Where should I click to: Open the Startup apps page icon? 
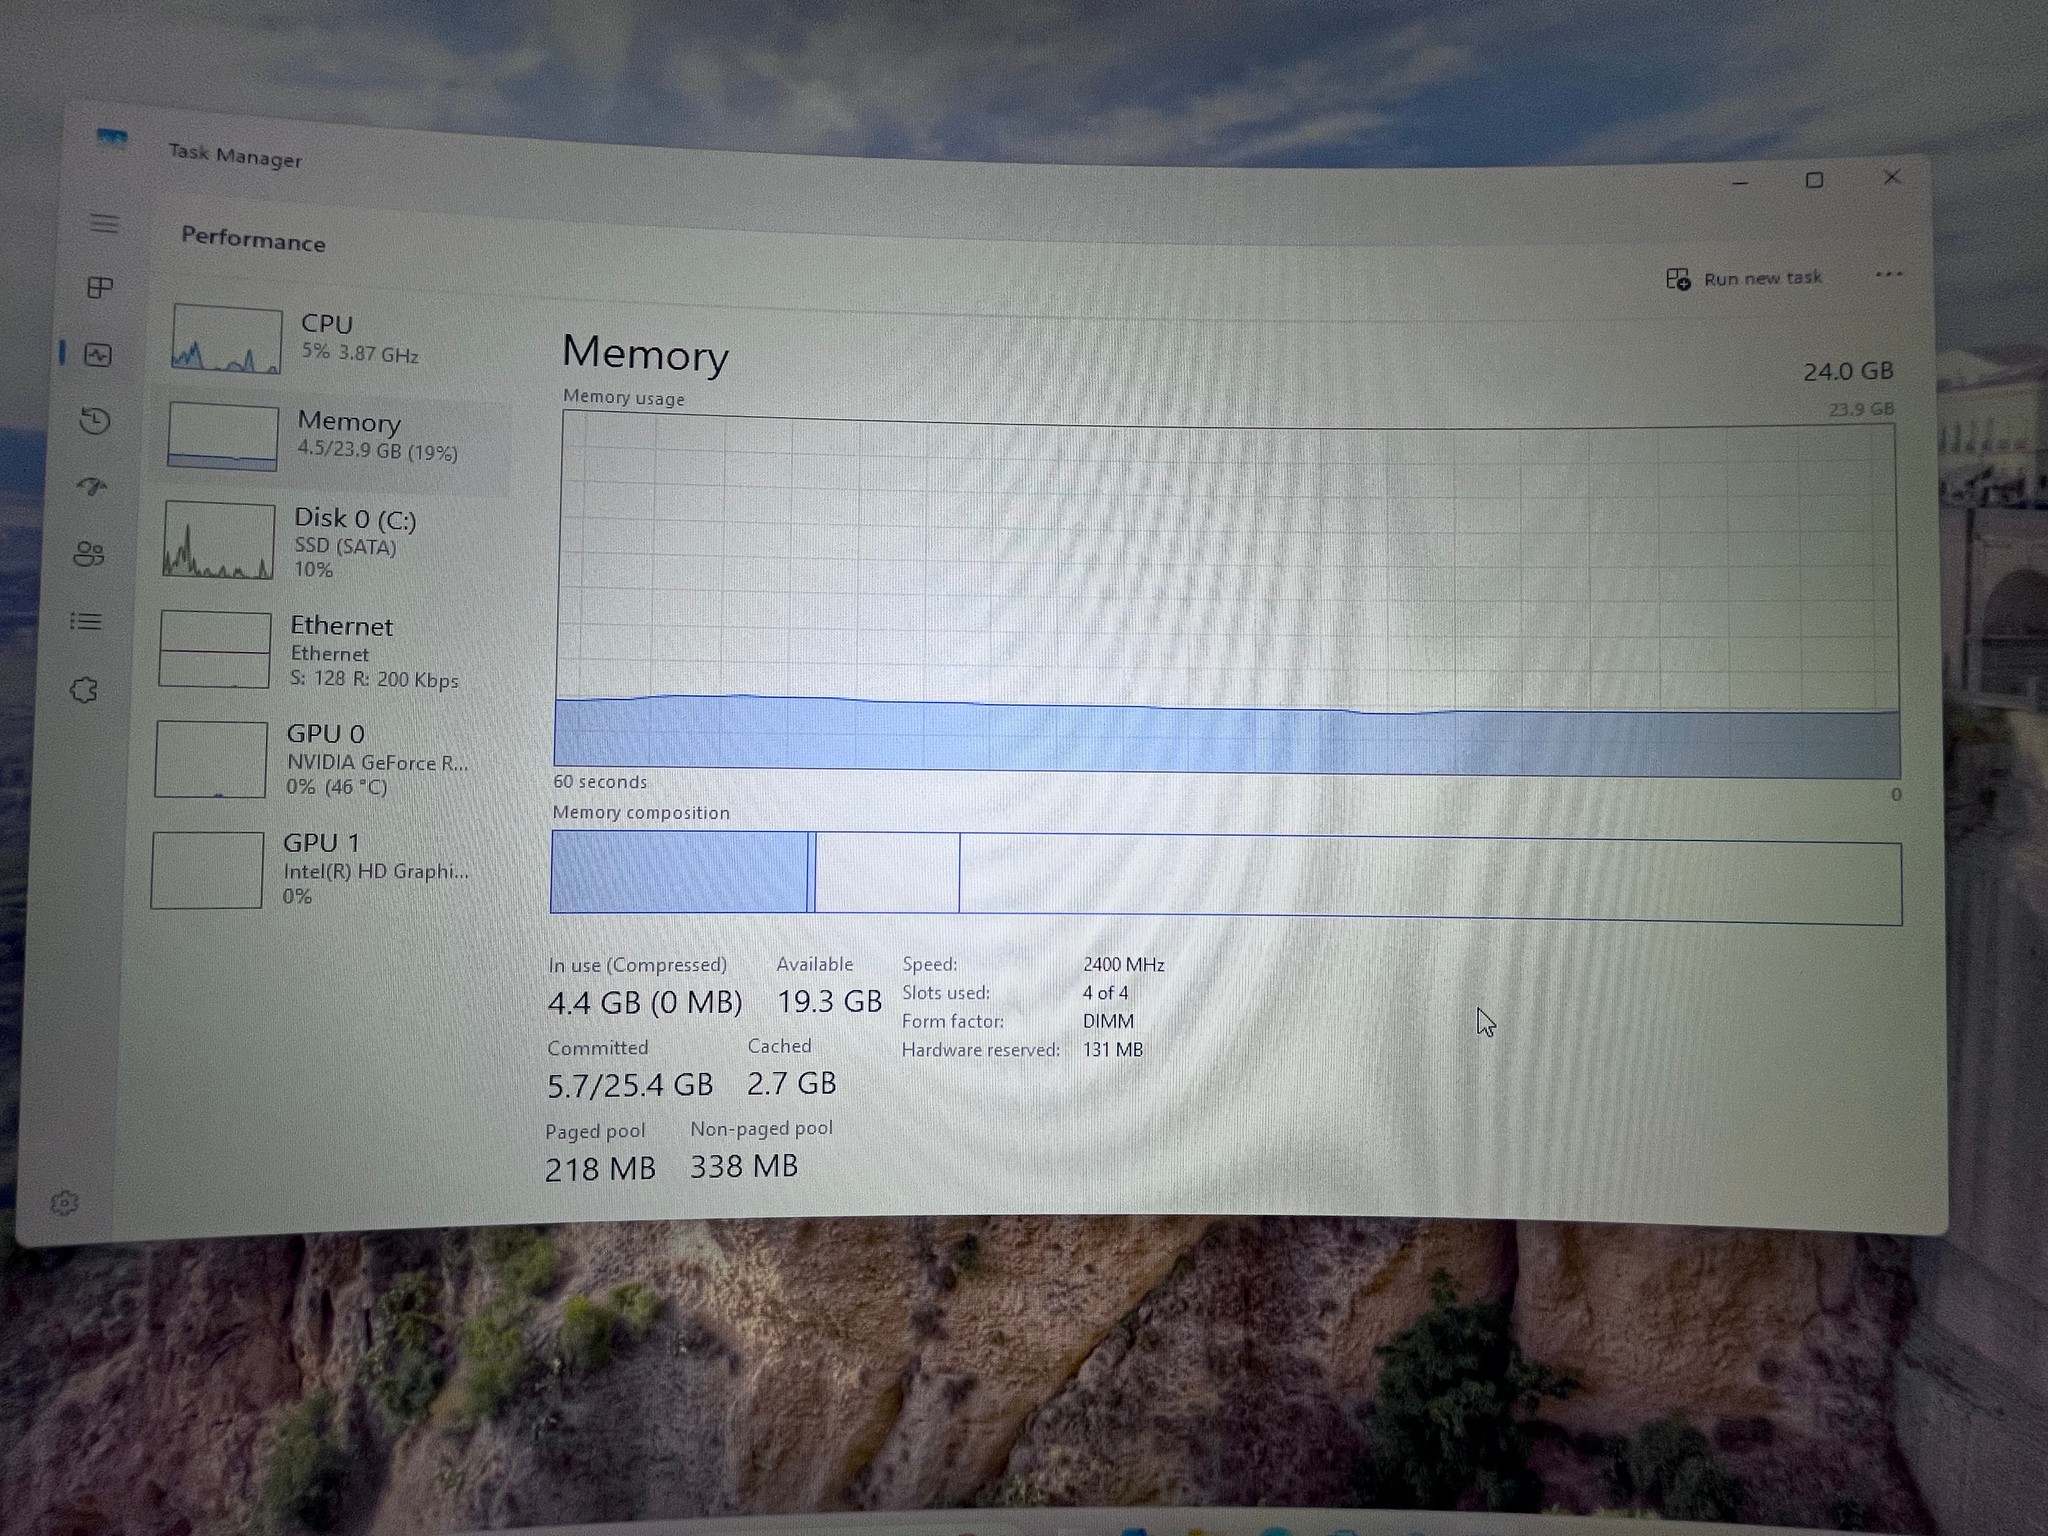pos(92,487)
